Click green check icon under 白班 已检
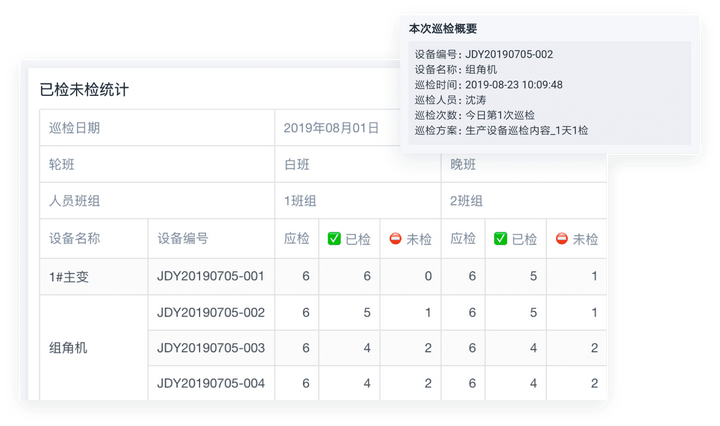The height and width of the screenshot is (426, 720). click(x=334, y=239)
